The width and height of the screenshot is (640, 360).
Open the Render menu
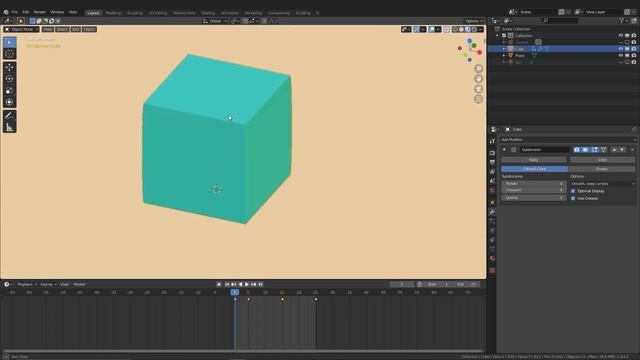pos(40,12)
